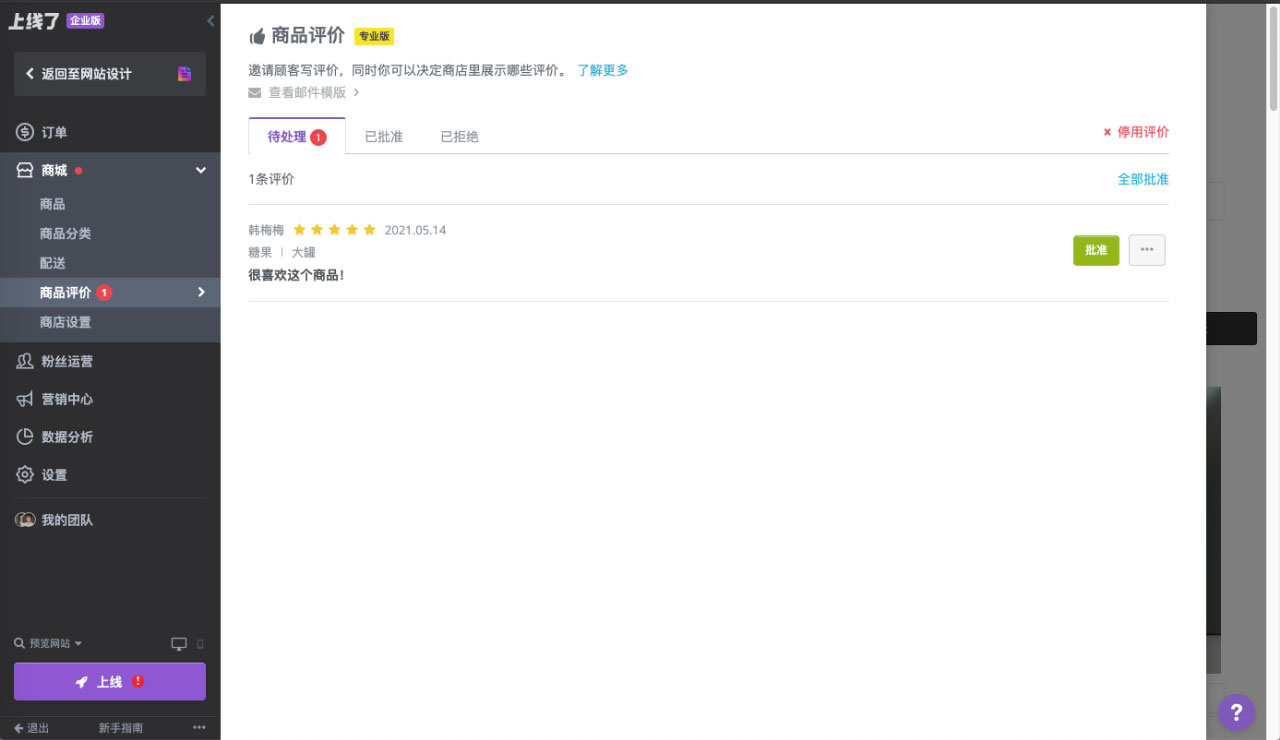Screen dimensions: 1280x740
Task: Collapse the 商城 sidebar submenu
Action: pyautogui.click(x=199, y=169)
